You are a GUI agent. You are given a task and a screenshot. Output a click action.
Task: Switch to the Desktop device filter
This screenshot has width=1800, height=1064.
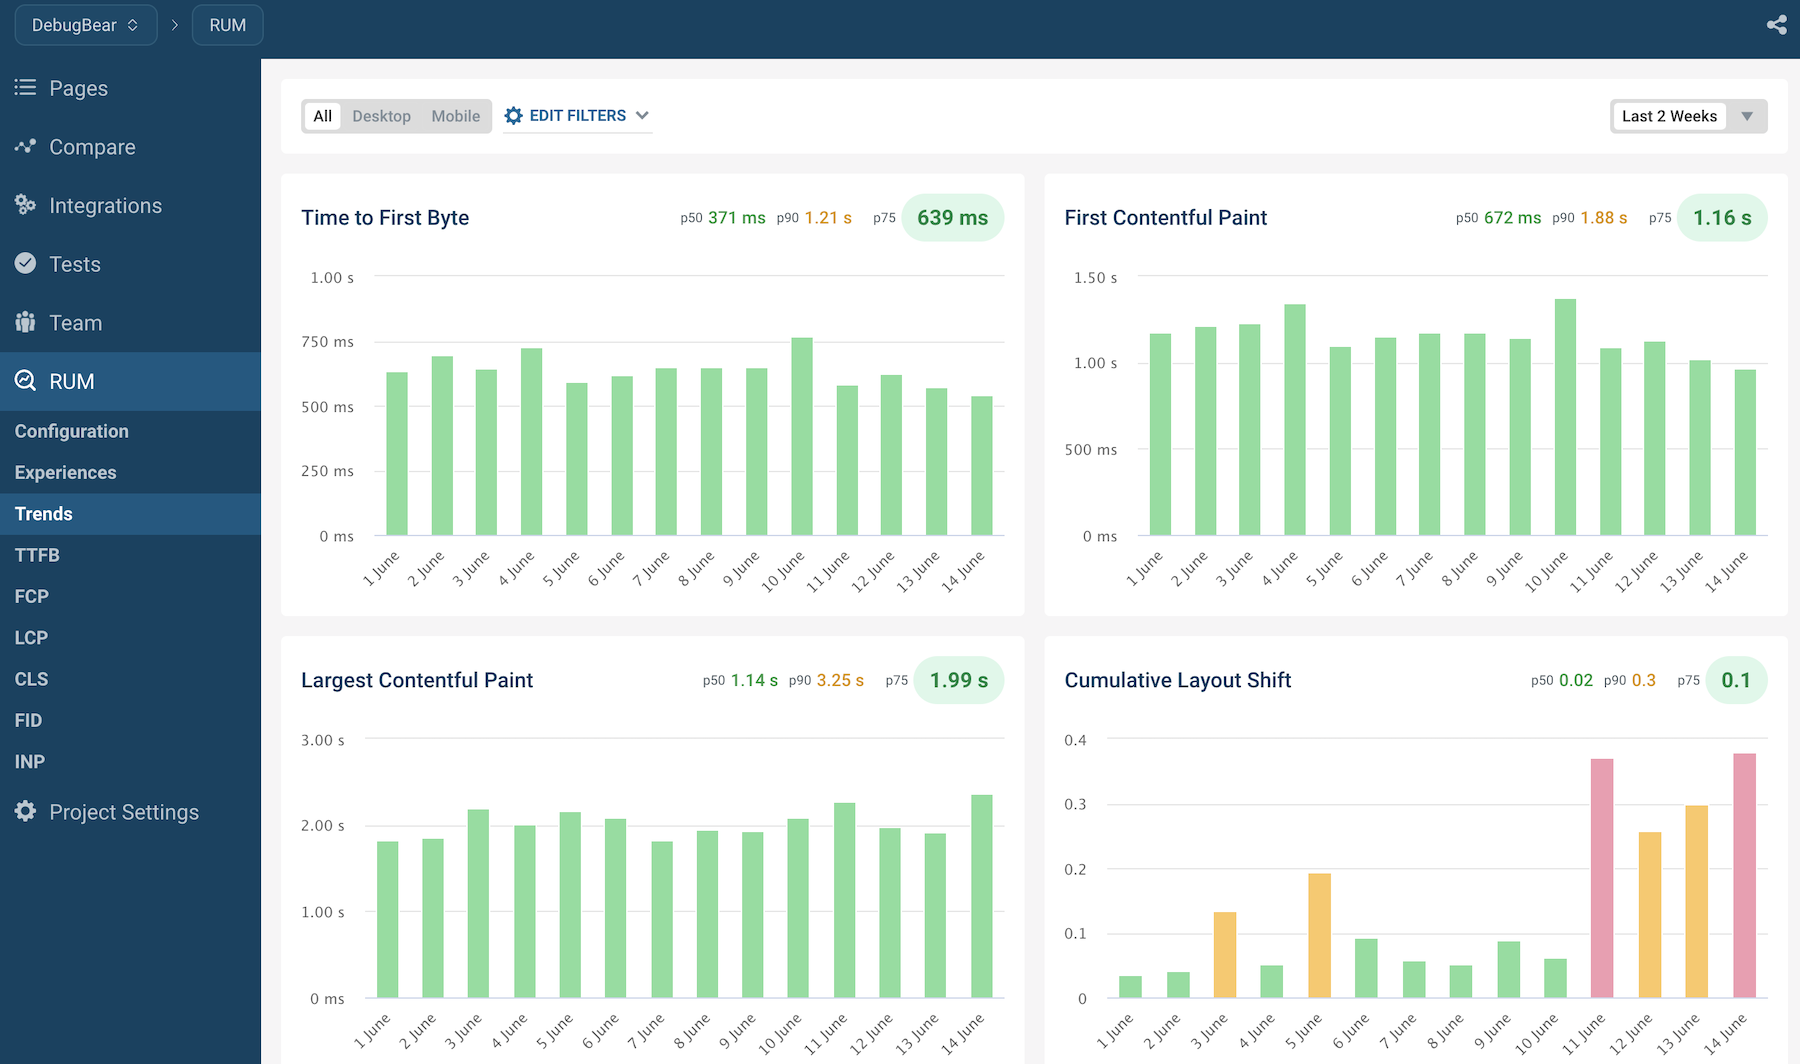point(381,116)
